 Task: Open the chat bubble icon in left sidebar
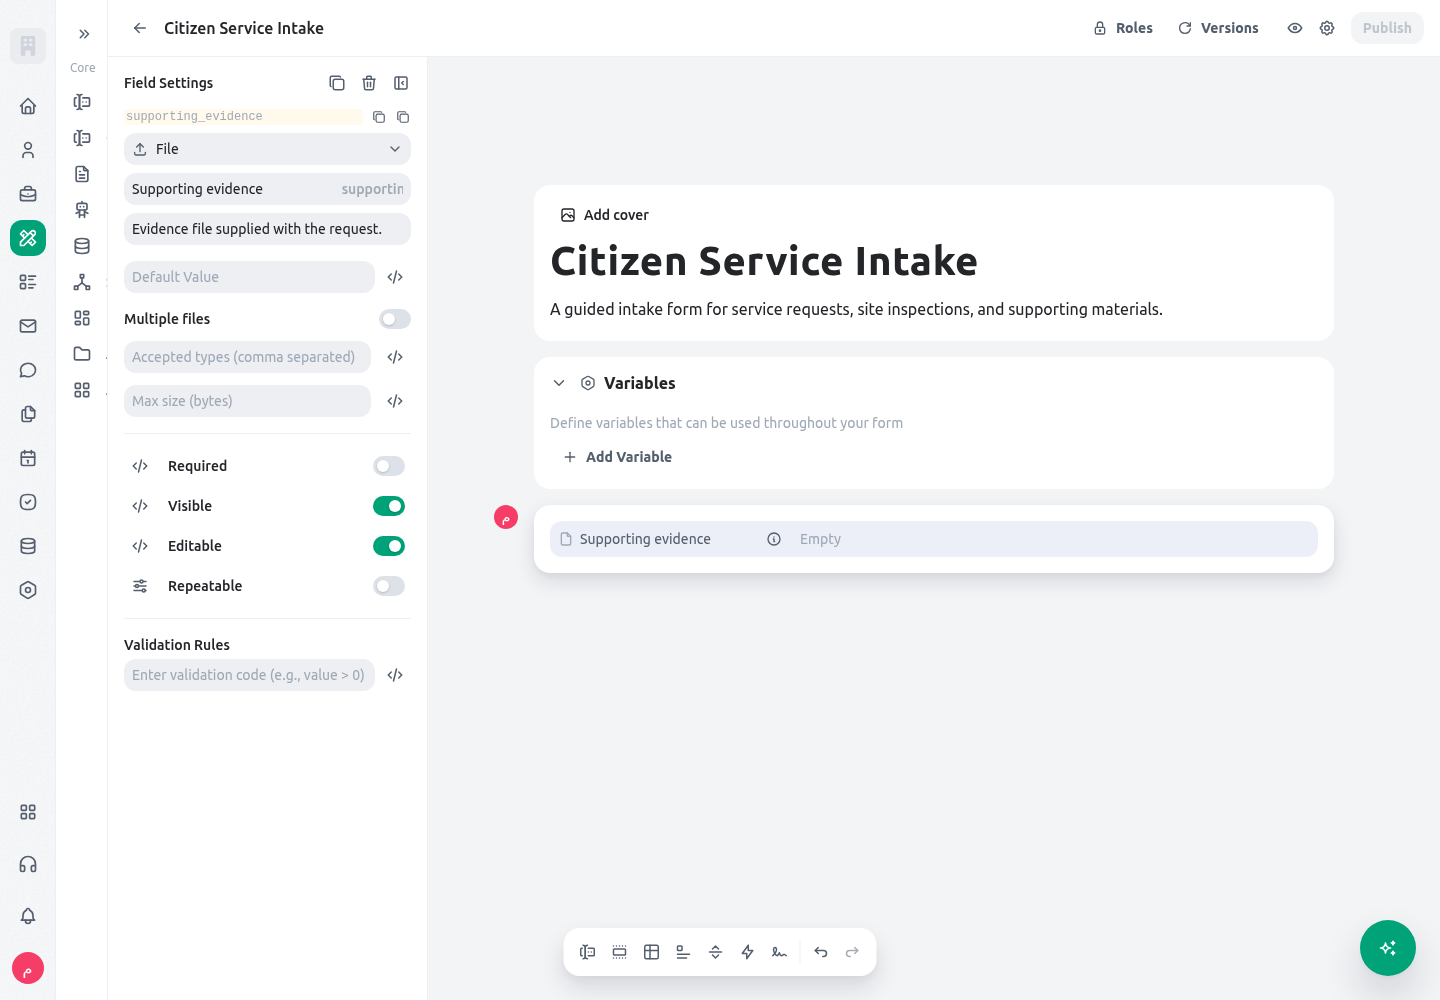[28, 370]
